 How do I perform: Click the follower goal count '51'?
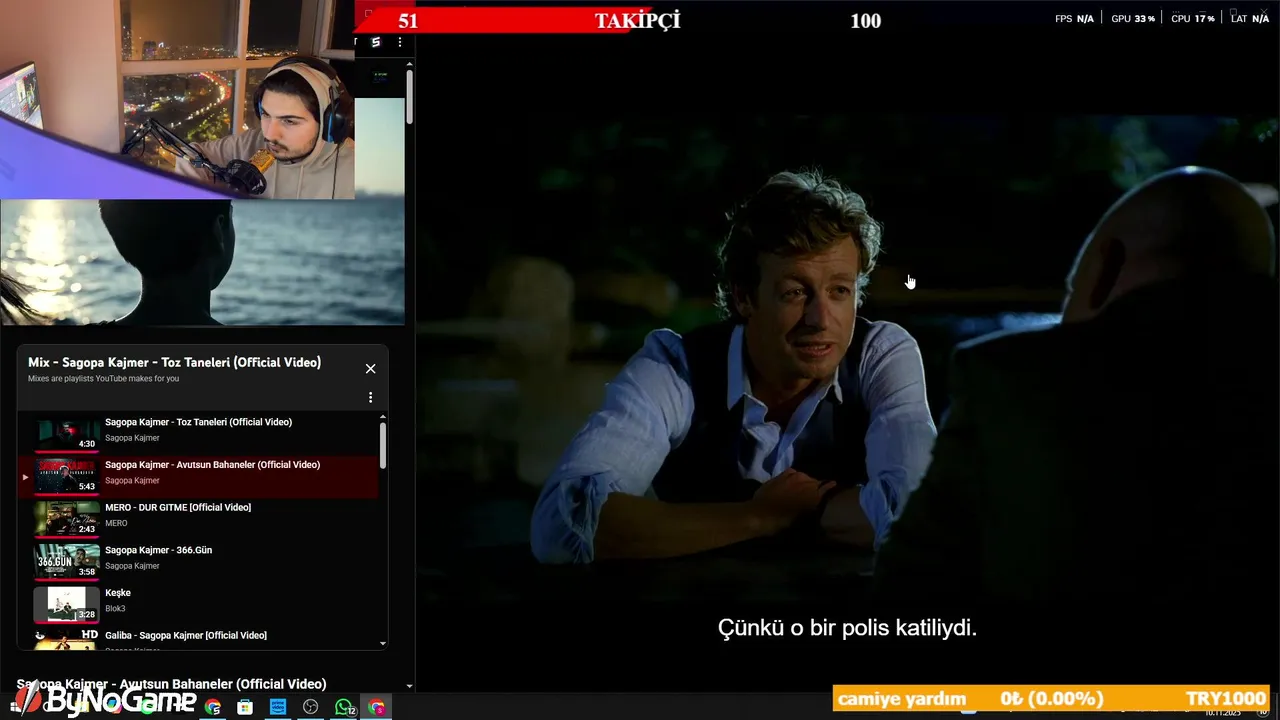tap(408, 21)
